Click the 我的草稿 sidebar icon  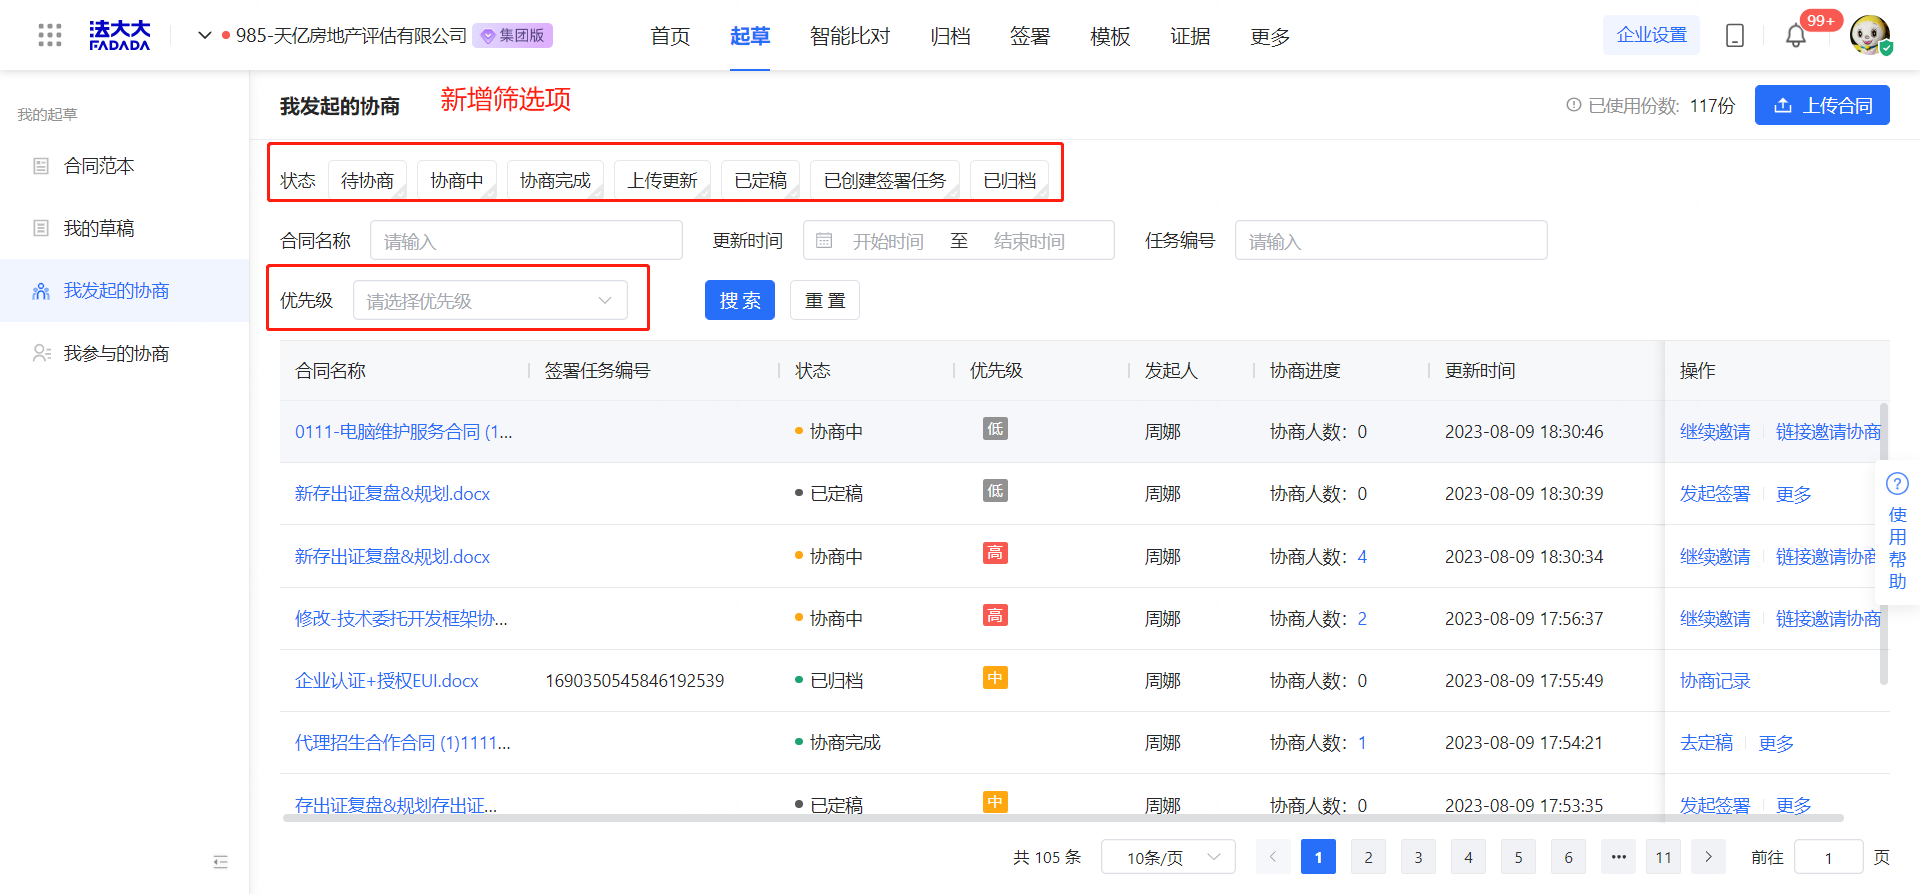[x=41, y=228]
